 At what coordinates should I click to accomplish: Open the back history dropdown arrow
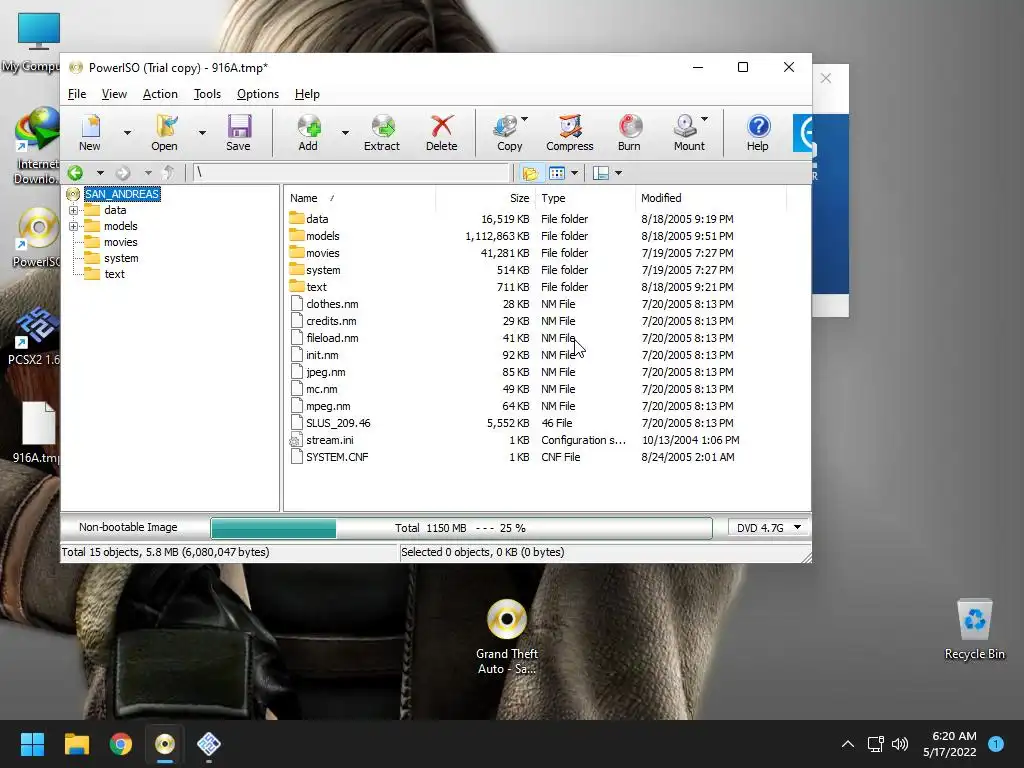coord(100,173)
